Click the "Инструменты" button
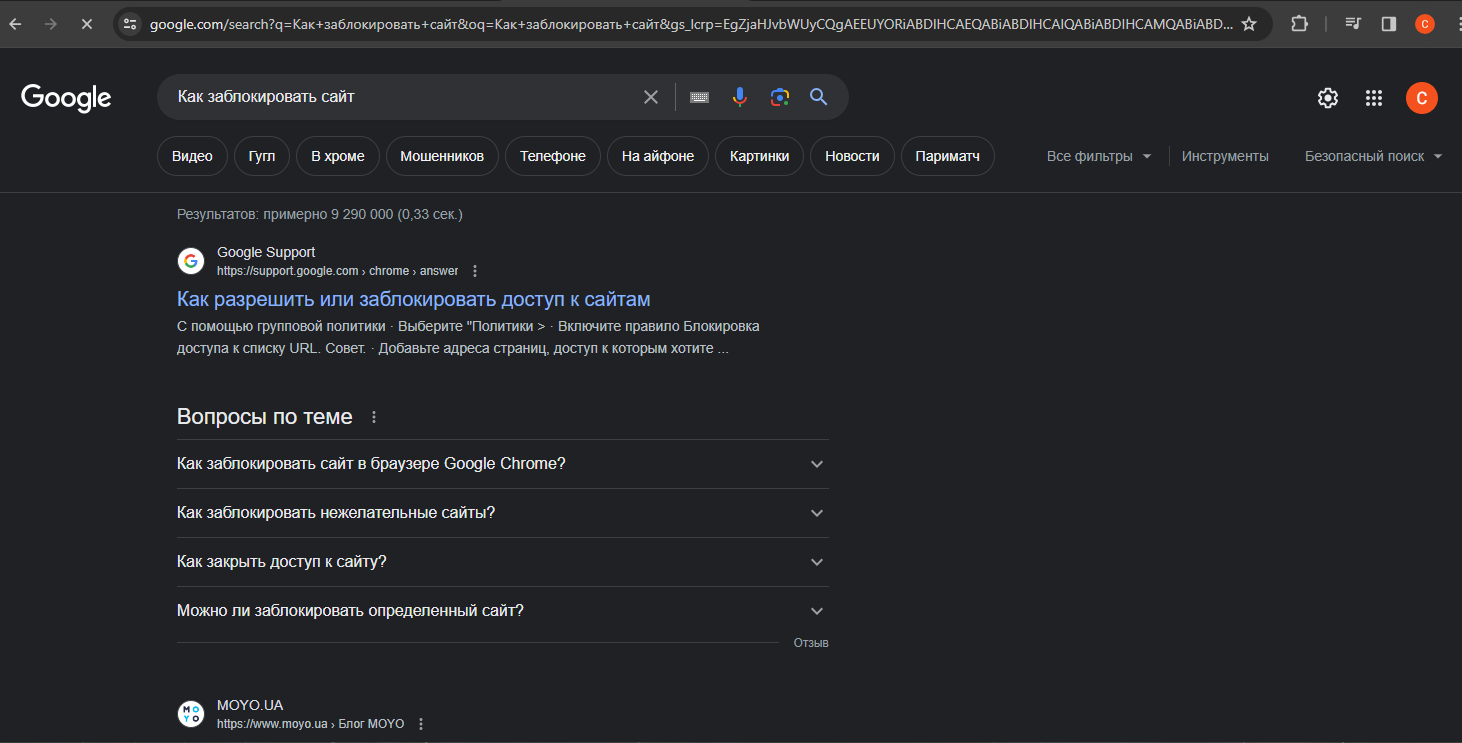The width and height of the screenshot is (1462, 743). click(x=1225, y=156)
